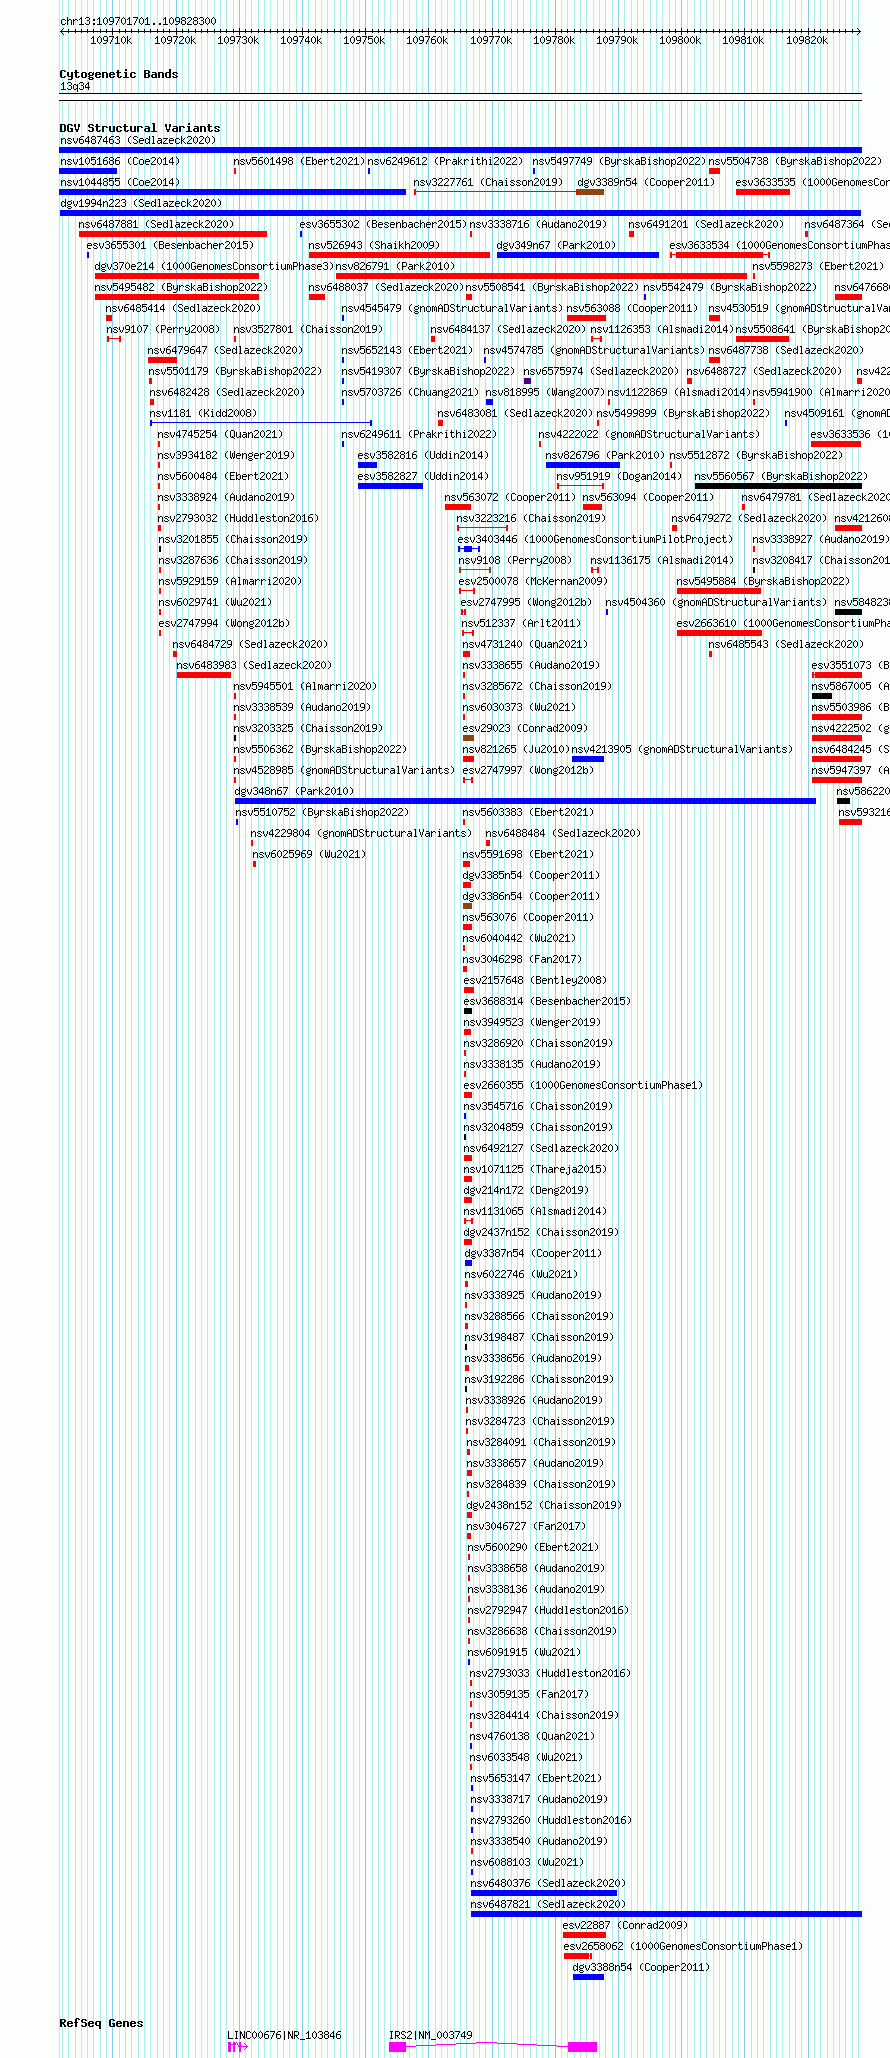Select nsv5495884 (ByrskaBishop2022) variant
The height and width of the screenshot is (2058, 890).
tap(763, 581)
